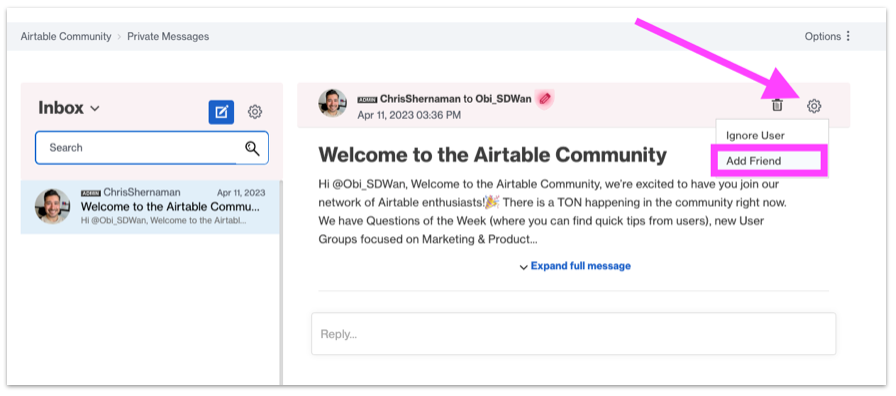This screenshot has width=896, height=396.
Task: Open Private Messages breadcrumb
Action: (x=168, y=37)
